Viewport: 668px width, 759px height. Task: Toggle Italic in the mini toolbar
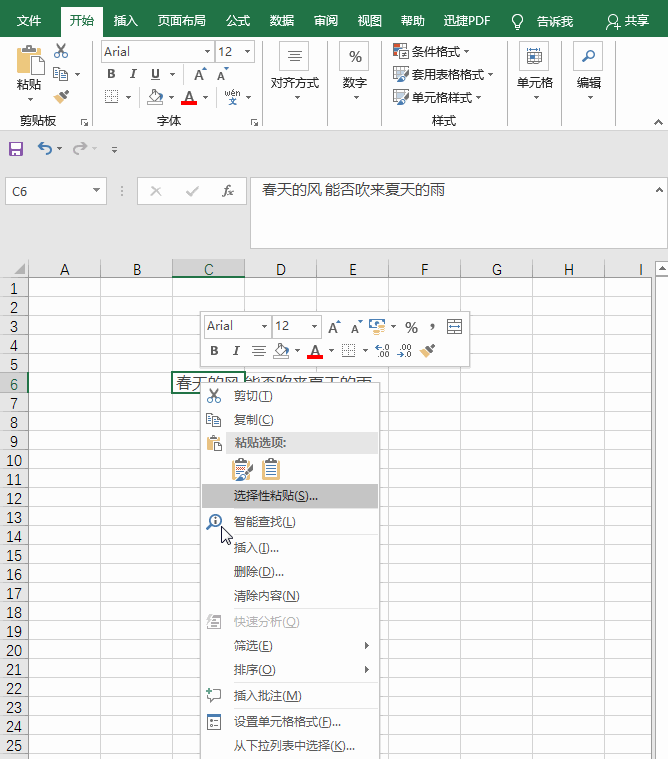point(236,351)
